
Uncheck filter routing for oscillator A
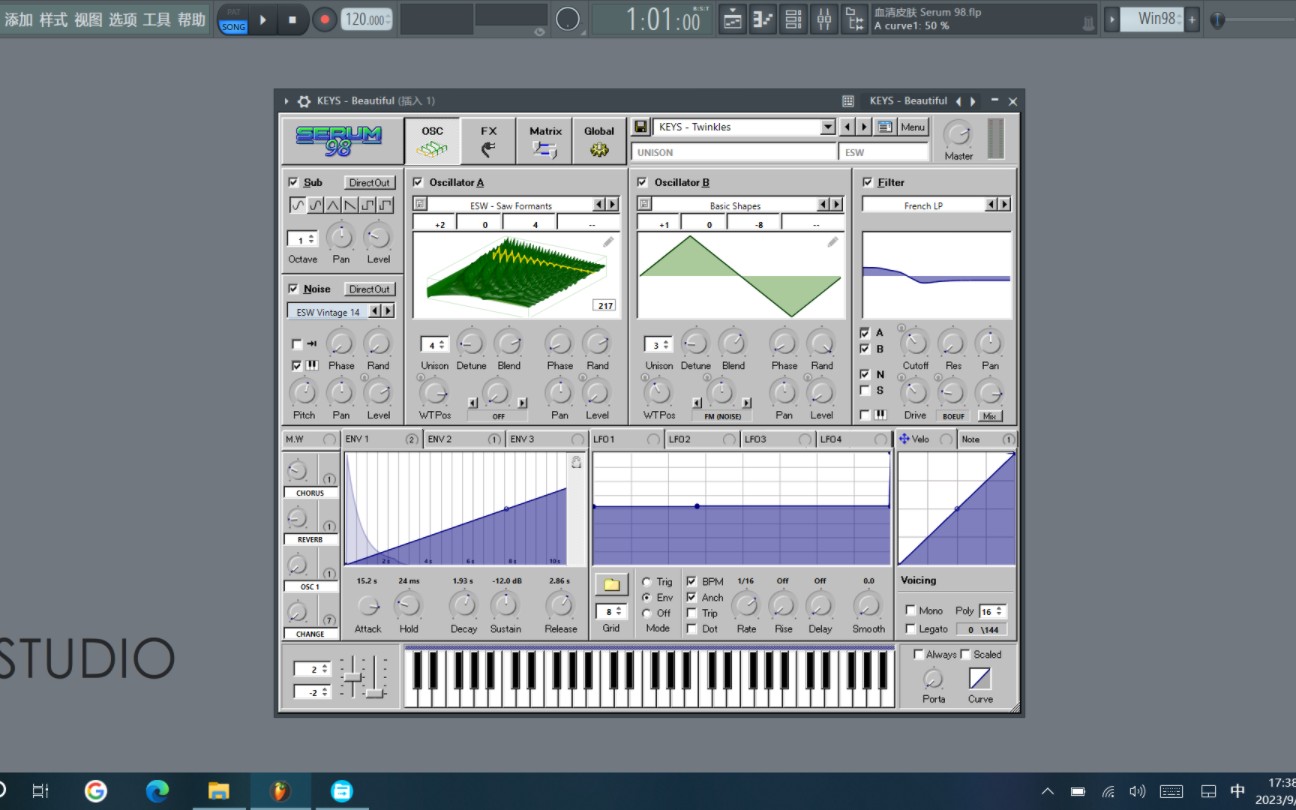tap(865, 332)
